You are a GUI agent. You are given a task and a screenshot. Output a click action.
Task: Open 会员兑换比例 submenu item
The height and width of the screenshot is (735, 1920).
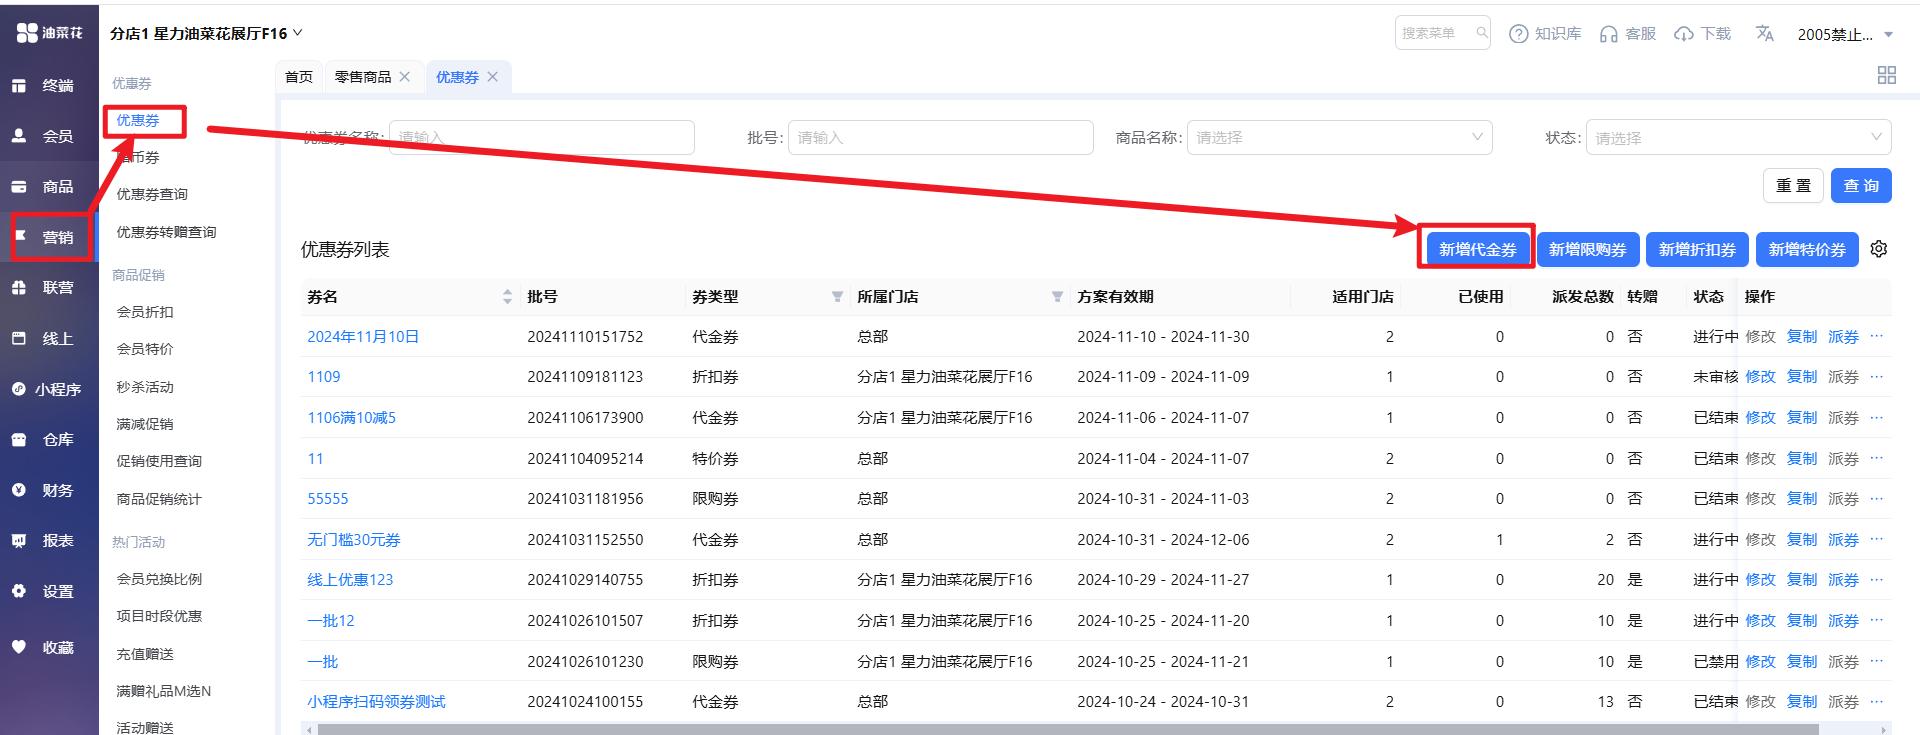159,579
